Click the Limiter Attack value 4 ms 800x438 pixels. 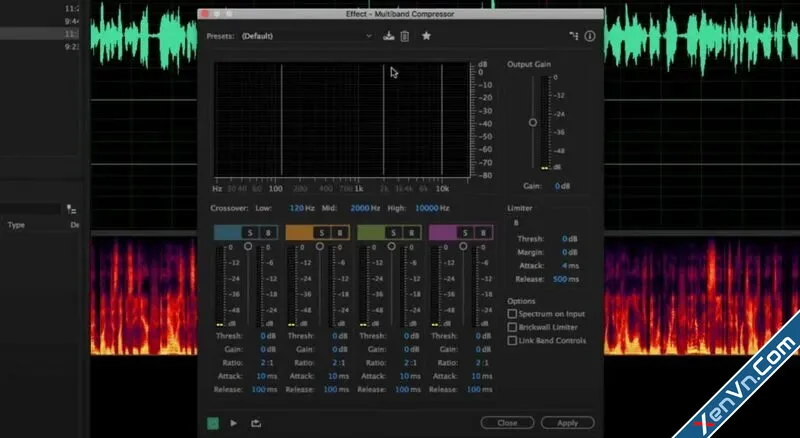point(570,265)
